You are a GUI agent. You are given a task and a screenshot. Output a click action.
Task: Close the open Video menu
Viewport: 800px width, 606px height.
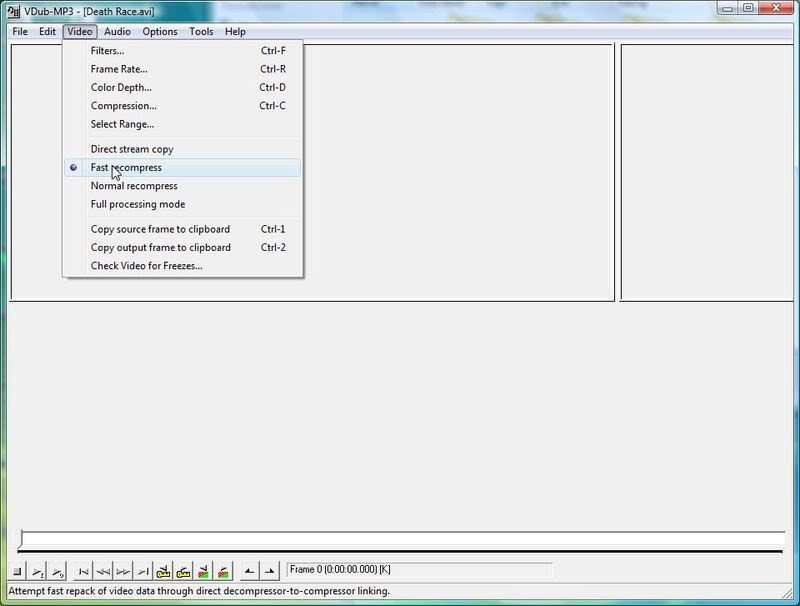coord(80,32)
